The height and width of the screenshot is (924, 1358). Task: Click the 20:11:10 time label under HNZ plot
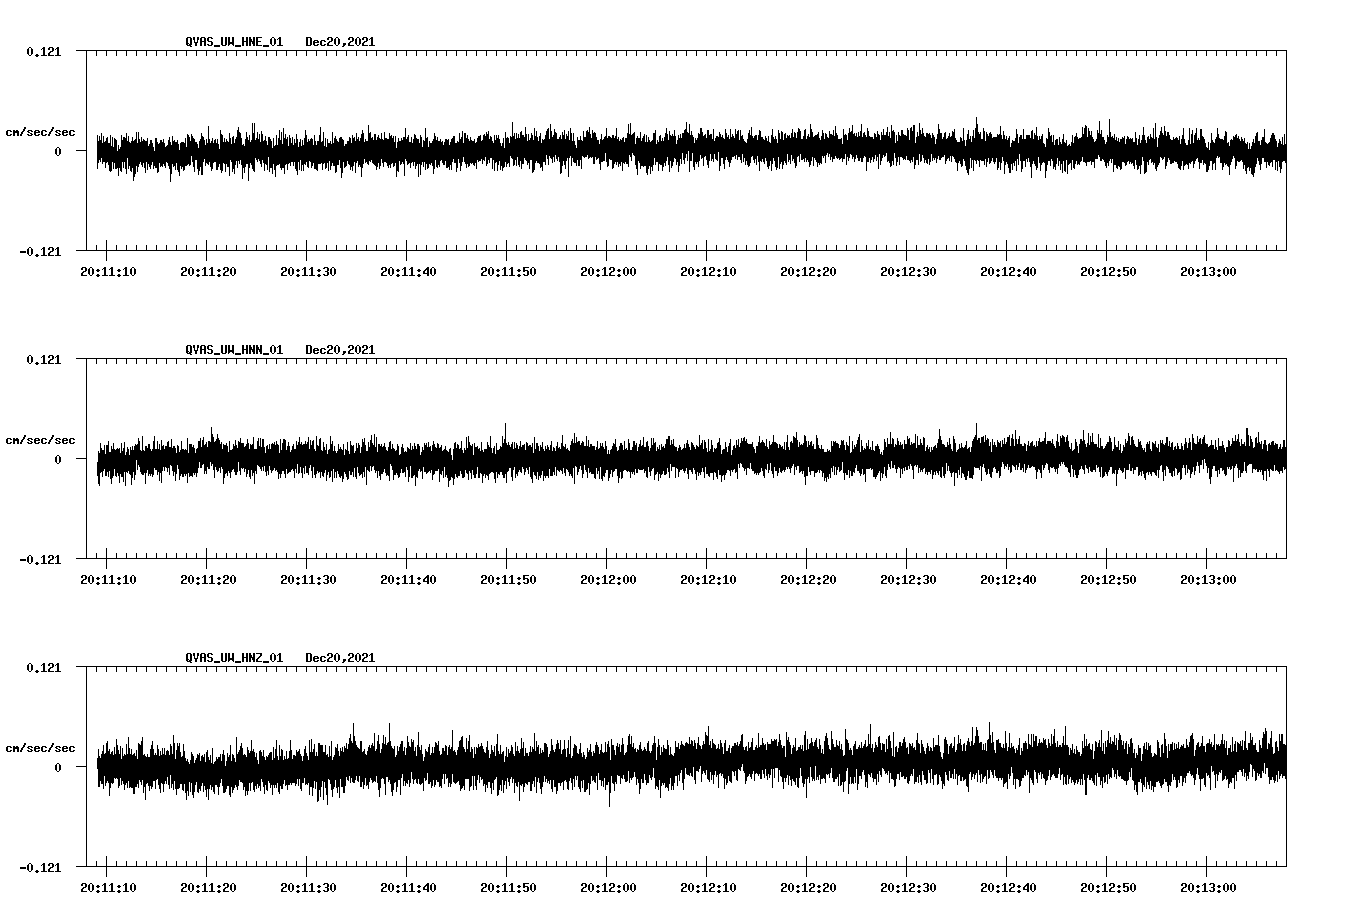(x=108, y=887)
